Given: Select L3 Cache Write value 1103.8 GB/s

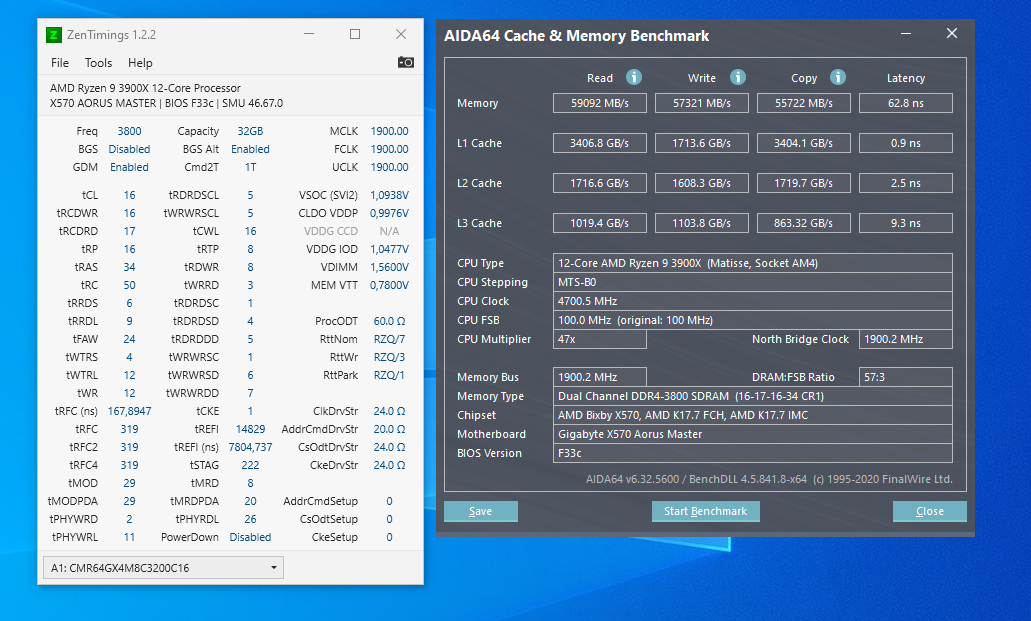Looking at the screenshot, I should [702, 224].
